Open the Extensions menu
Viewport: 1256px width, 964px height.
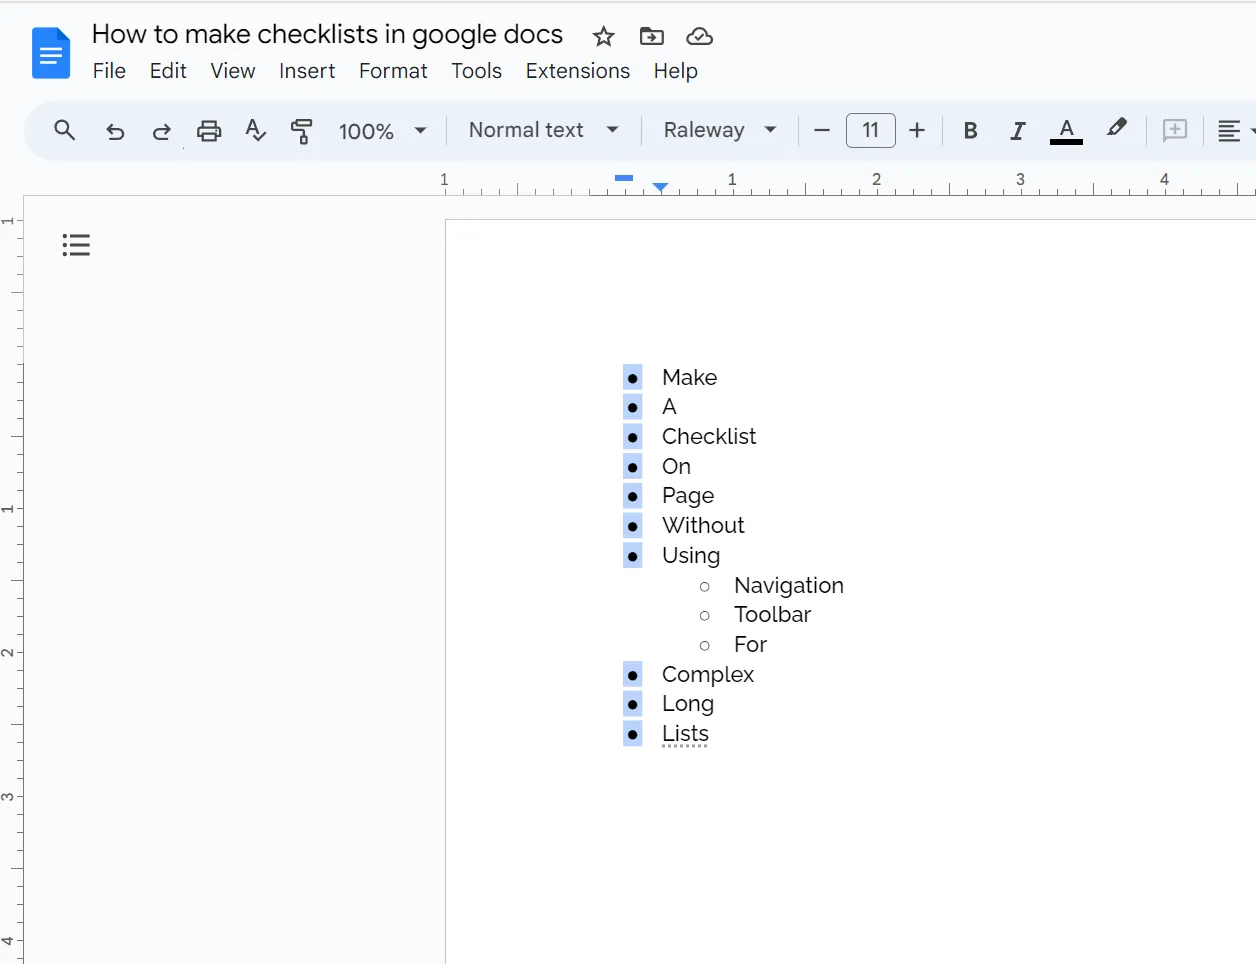[x=577, y=71]
